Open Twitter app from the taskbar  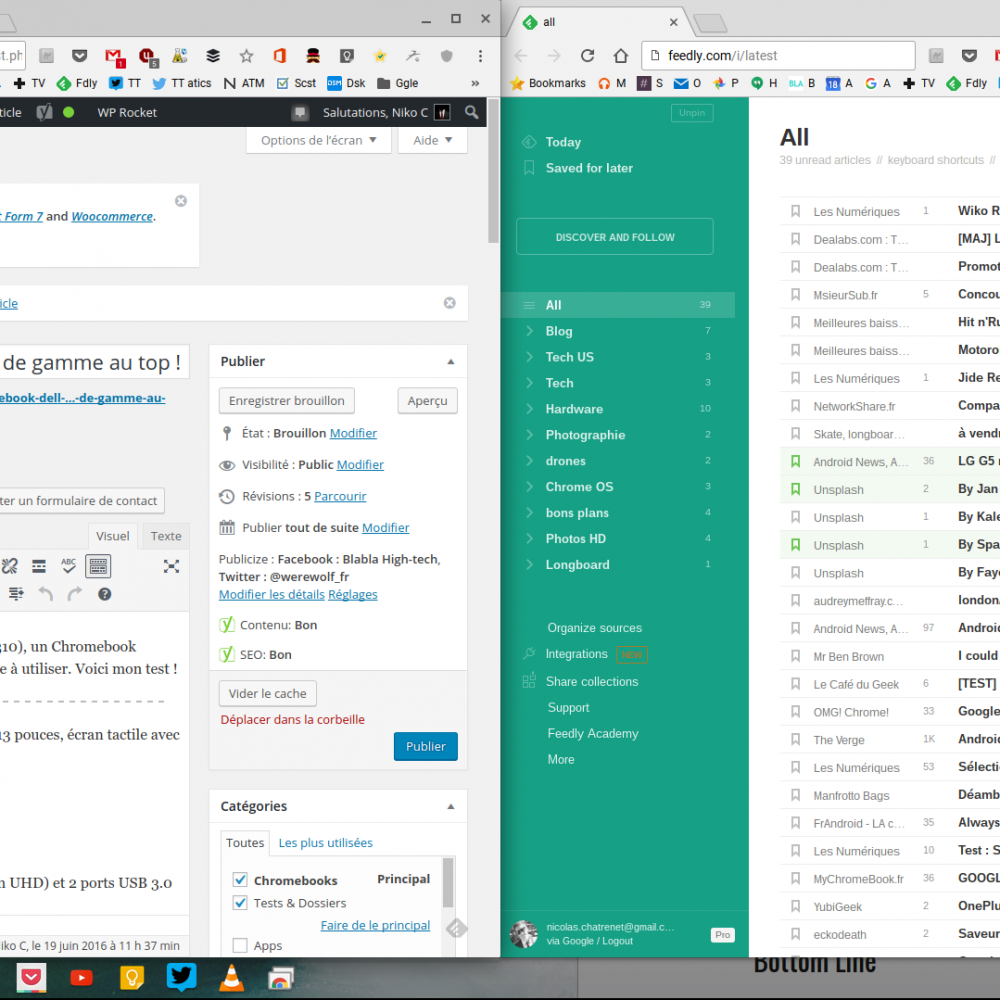(182, 977)
